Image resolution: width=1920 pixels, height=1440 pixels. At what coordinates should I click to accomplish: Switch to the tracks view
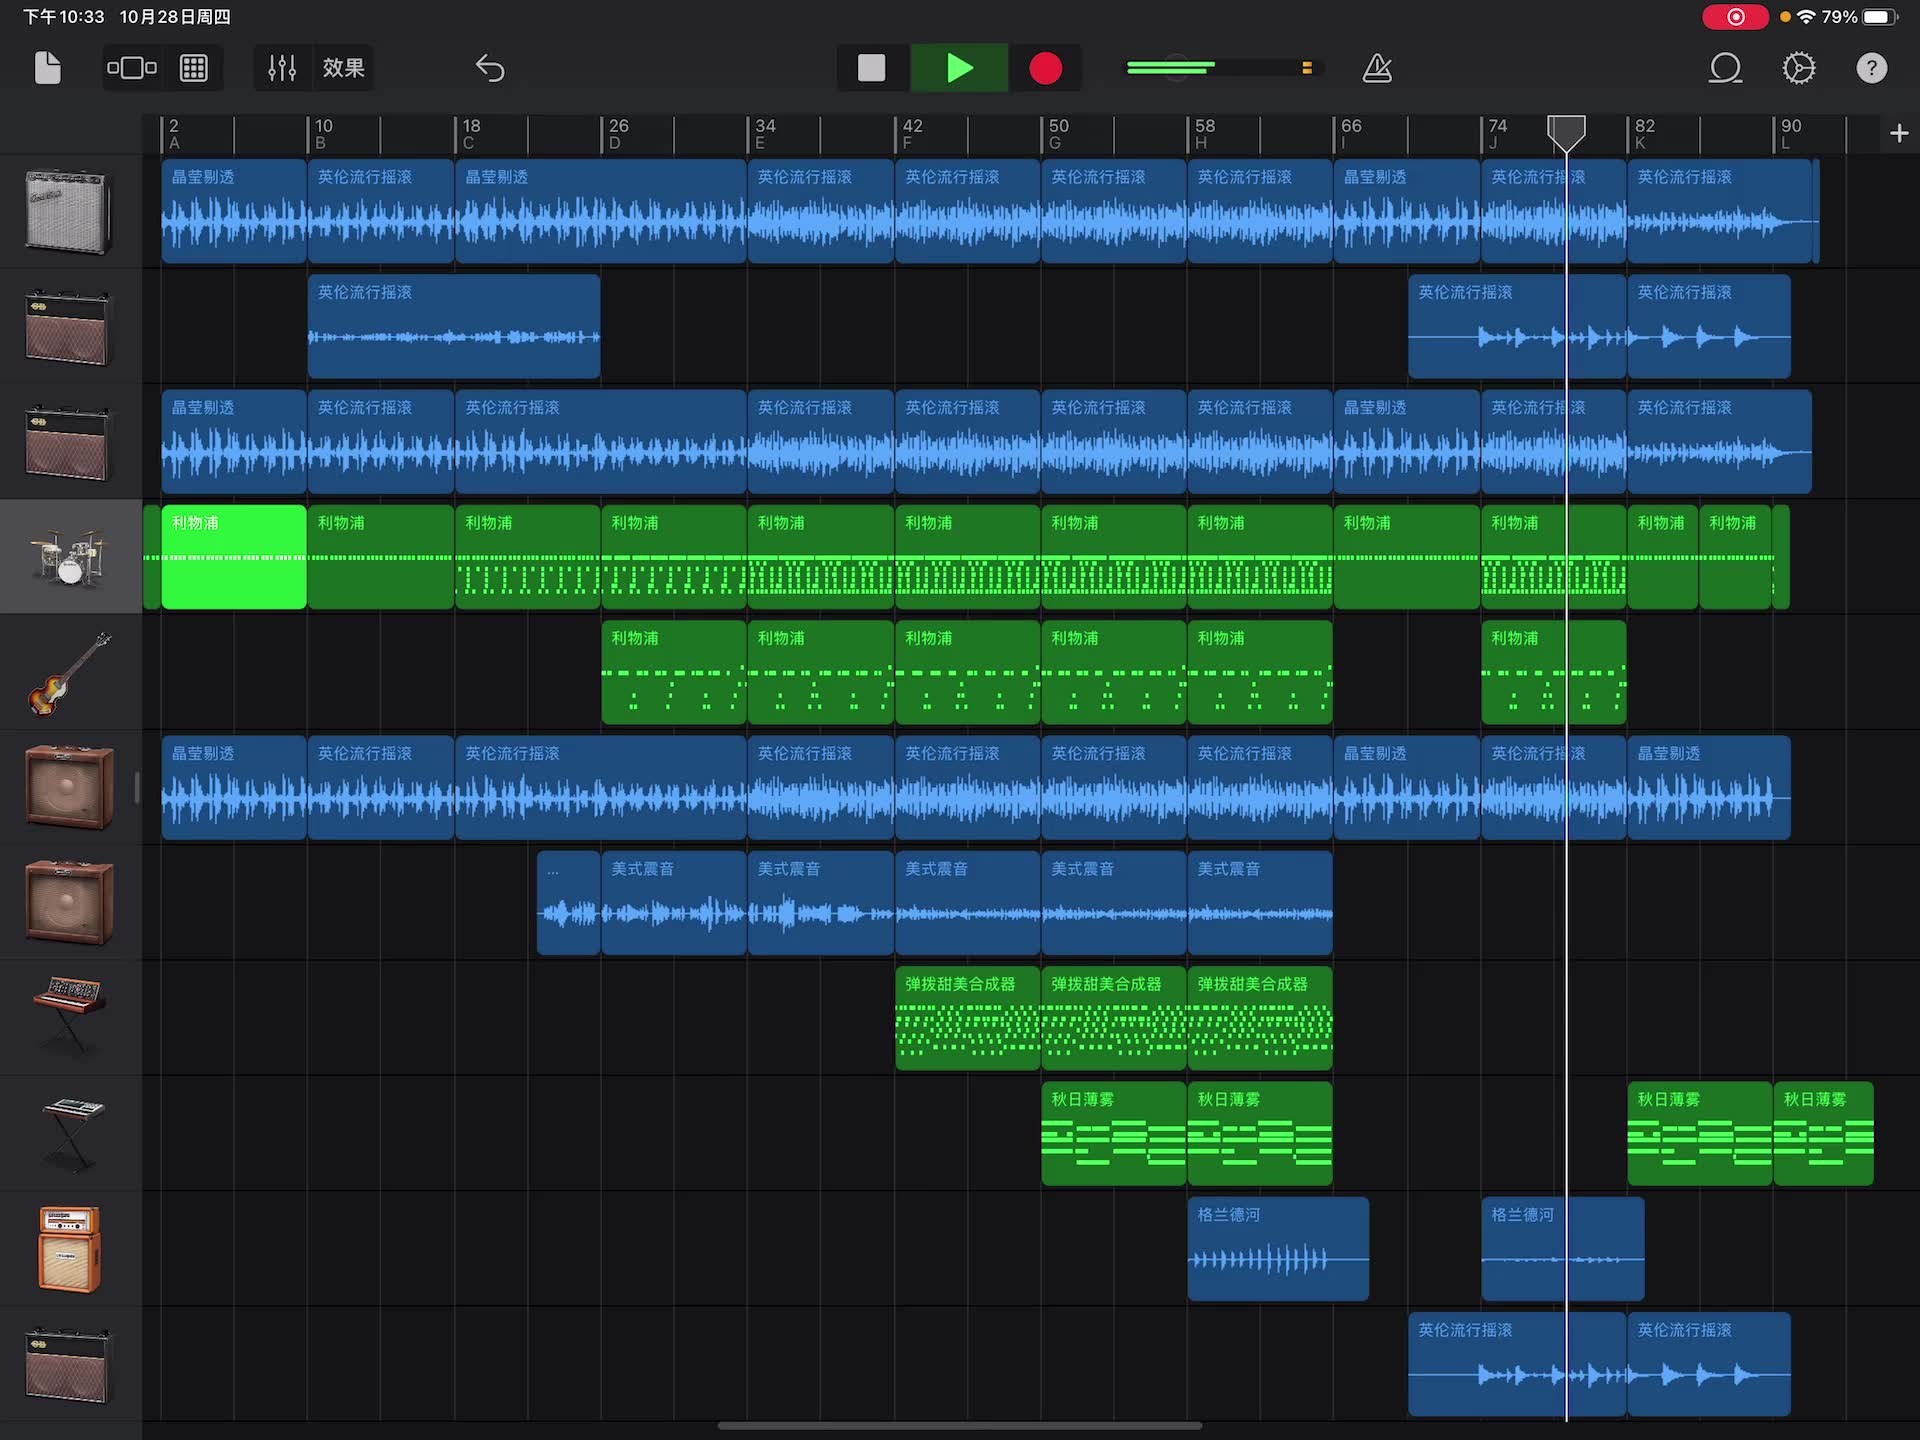132,68
